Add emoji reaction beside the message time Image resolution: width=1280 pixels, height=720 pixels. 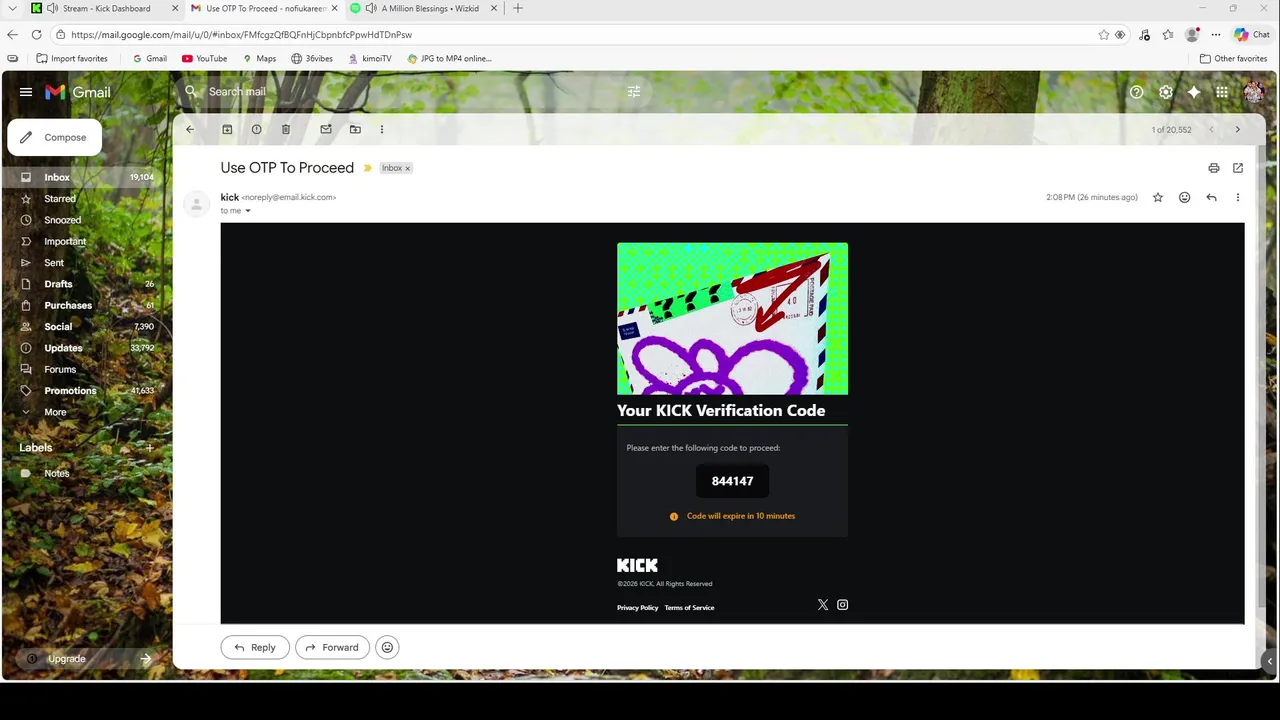[x=1185, y=197]
